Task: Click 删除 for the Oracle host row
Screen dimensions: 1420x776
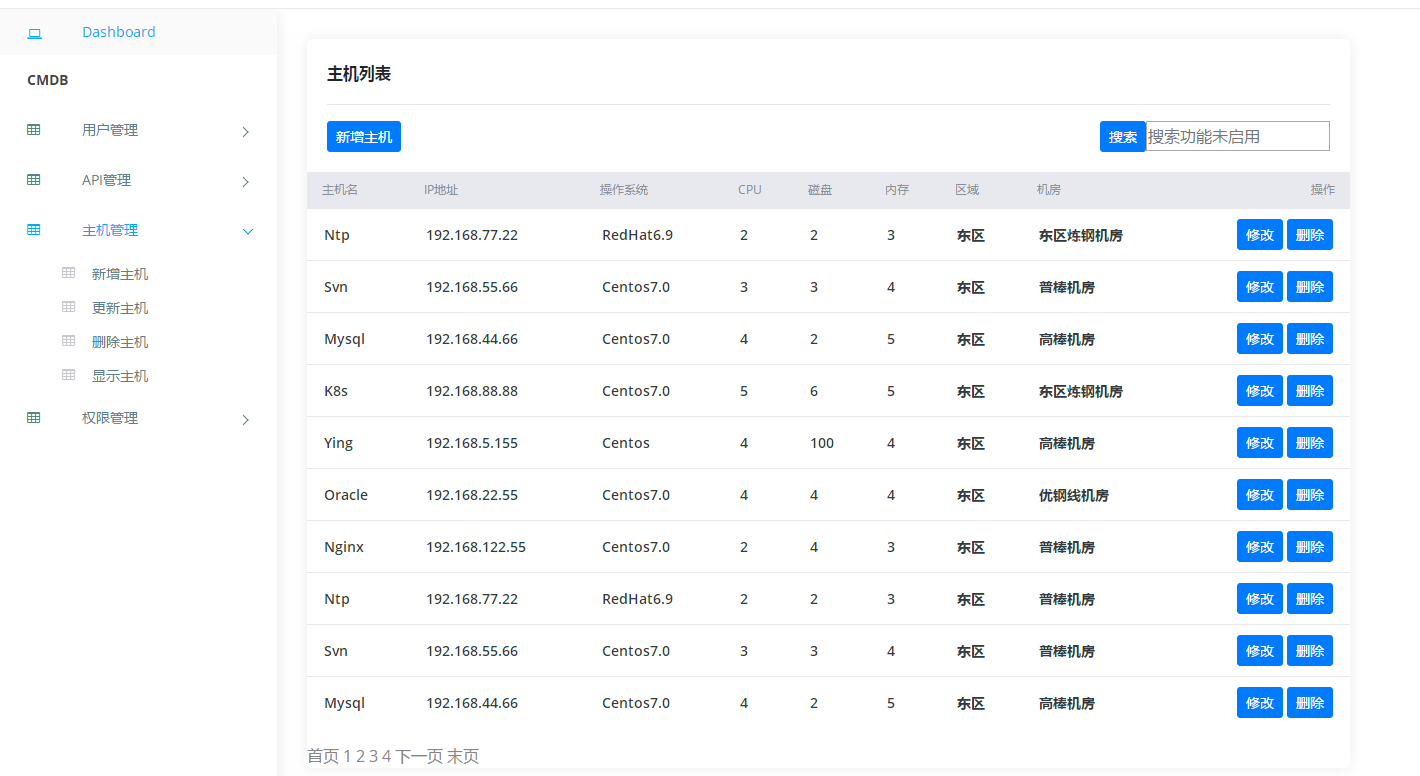Action: click(1309, 495)
